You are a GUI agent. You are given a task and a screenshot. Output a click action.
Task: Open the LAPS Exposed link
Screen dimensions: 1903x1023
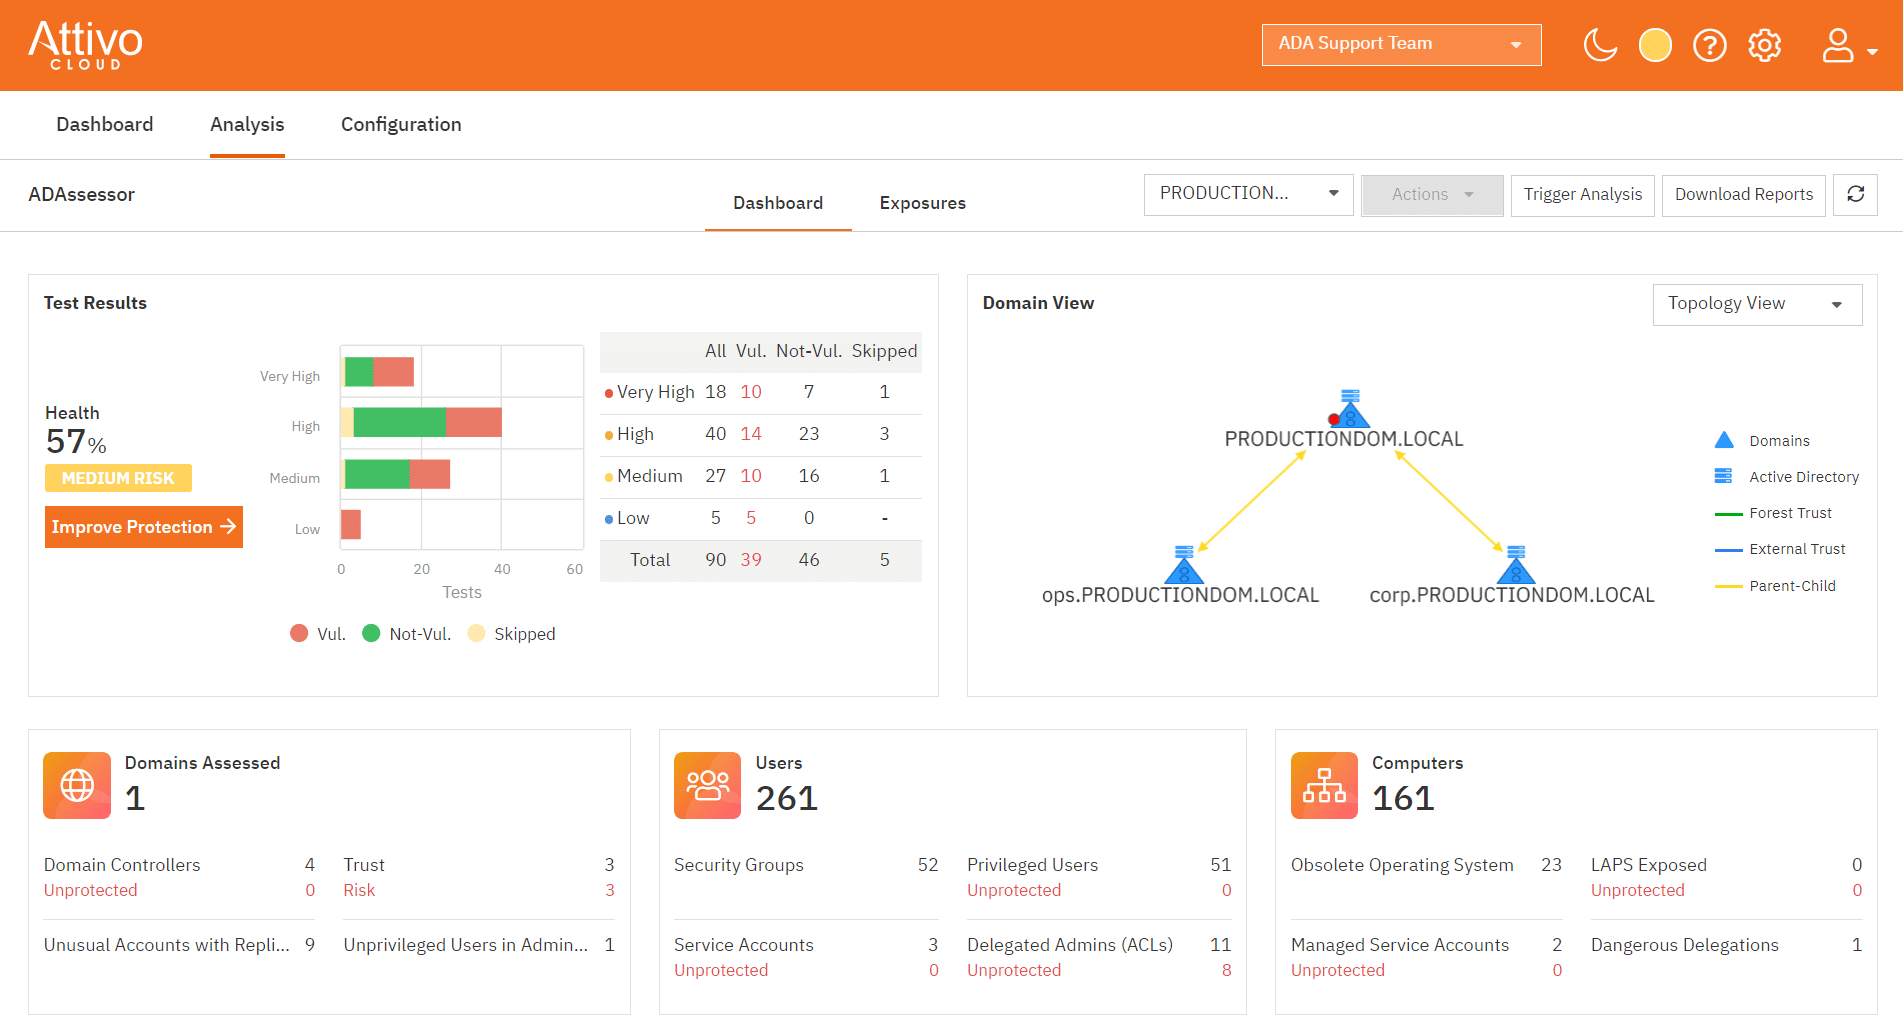[x=1649, y=865]
